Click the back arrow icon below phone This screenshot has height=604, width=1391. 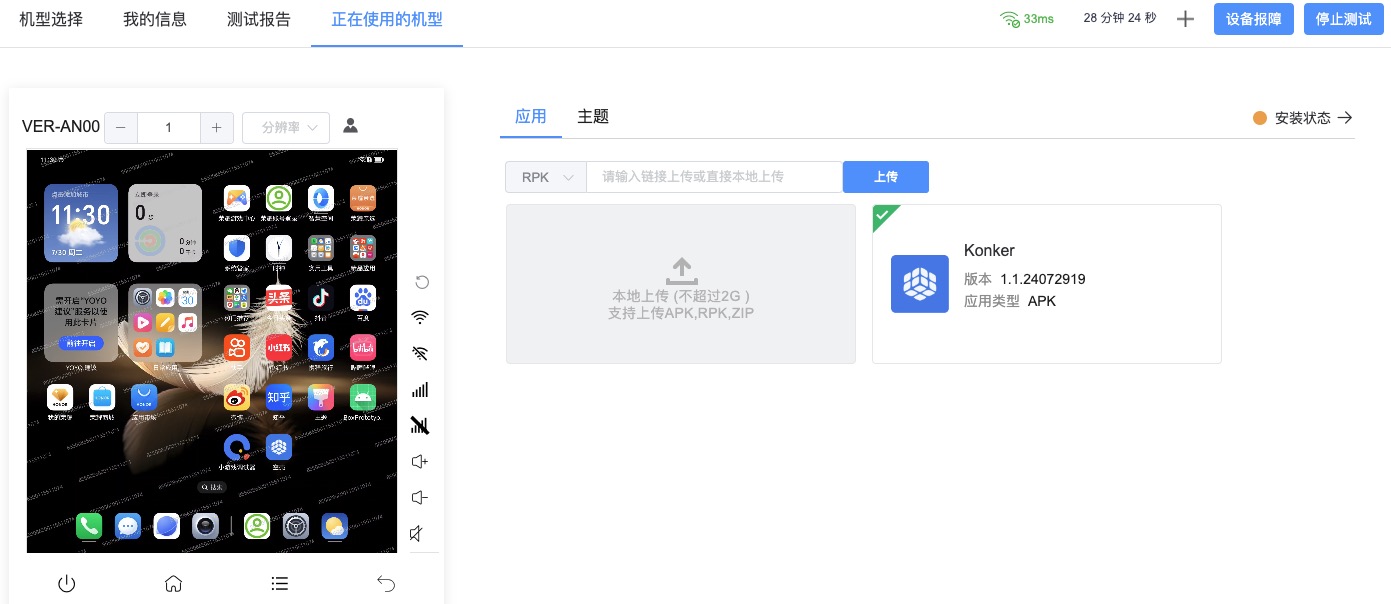point(386,584)
